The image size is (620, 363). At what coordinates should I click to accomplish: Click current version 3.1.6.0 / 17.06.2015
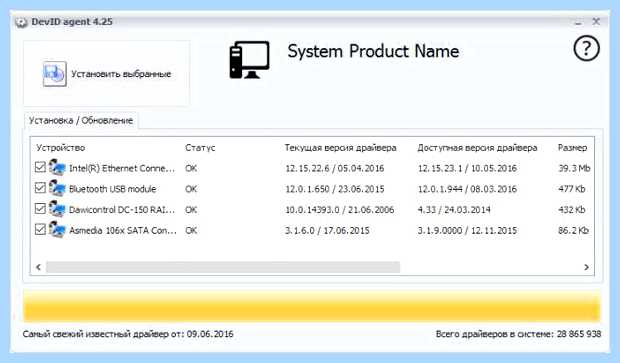[x=327, y=231]
